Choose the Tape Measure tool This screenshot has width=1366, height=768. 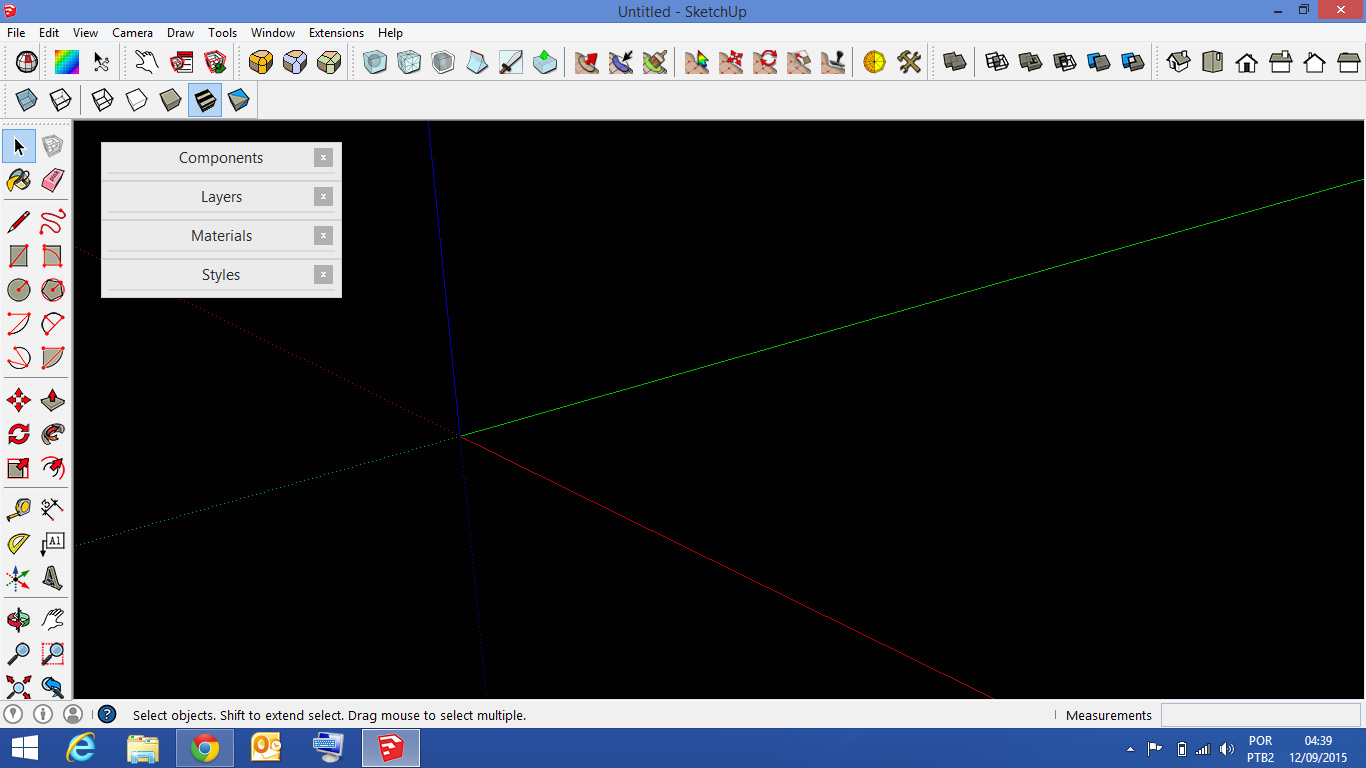click(18, 509)
